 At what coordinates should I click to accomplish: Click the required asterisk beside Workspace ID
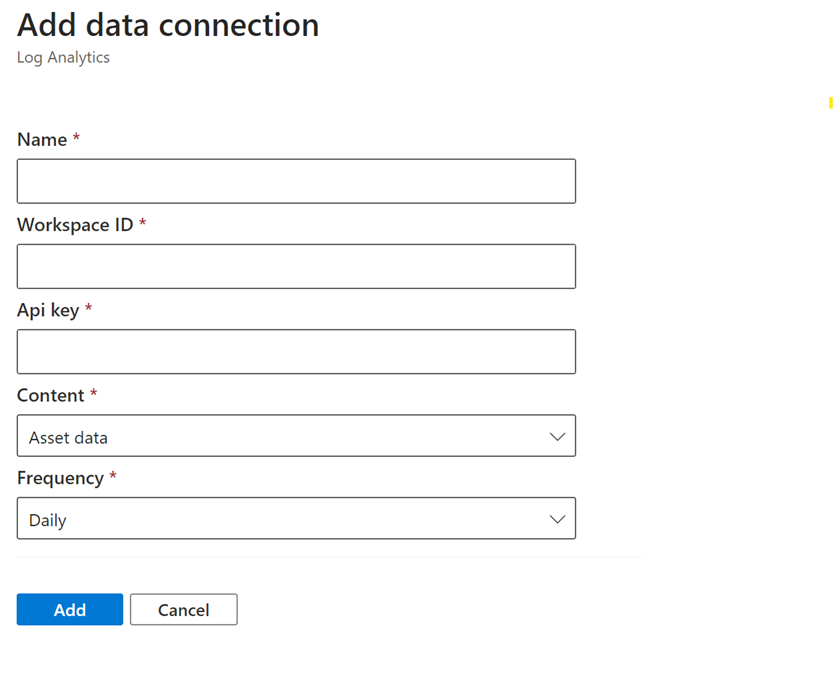pos(142,223)
